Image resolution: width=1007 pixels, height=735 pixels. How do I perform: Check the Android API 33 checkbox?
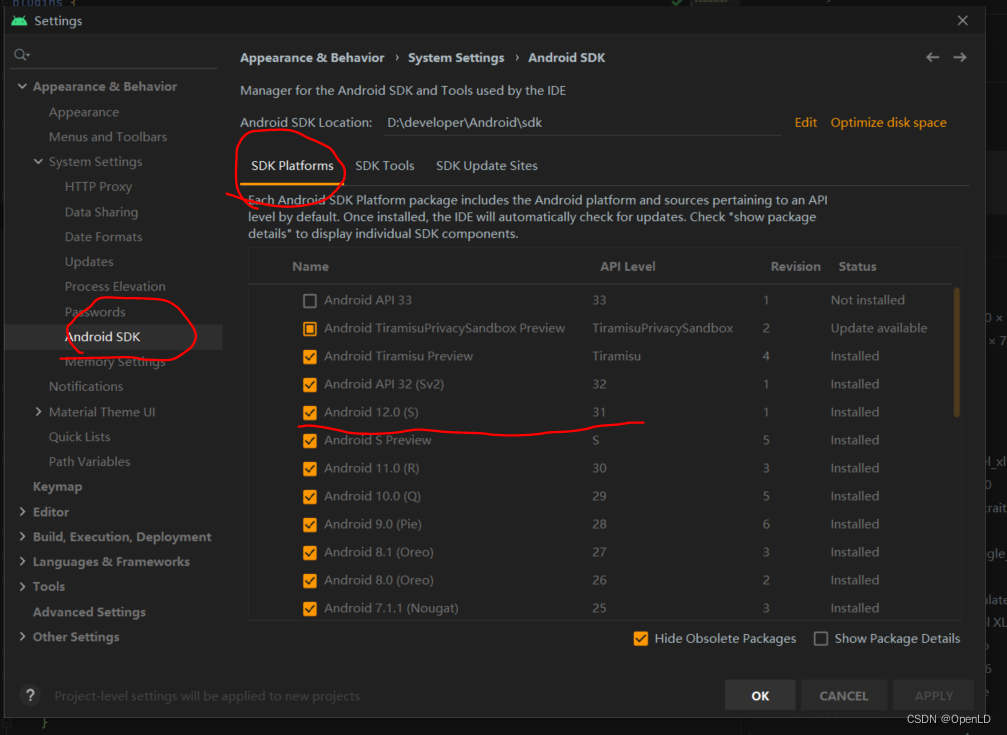click(x=310, y=300)
